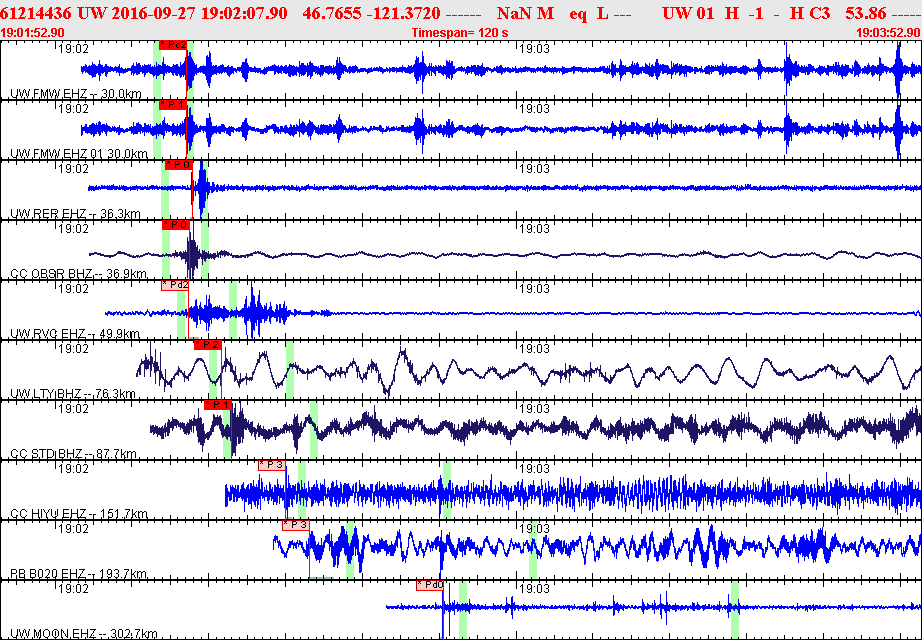The height and width of the screenshot is (640, 922).
Task: Select the CC OBSR BHZ 36.9km trace label
Action: click(78, 274)
